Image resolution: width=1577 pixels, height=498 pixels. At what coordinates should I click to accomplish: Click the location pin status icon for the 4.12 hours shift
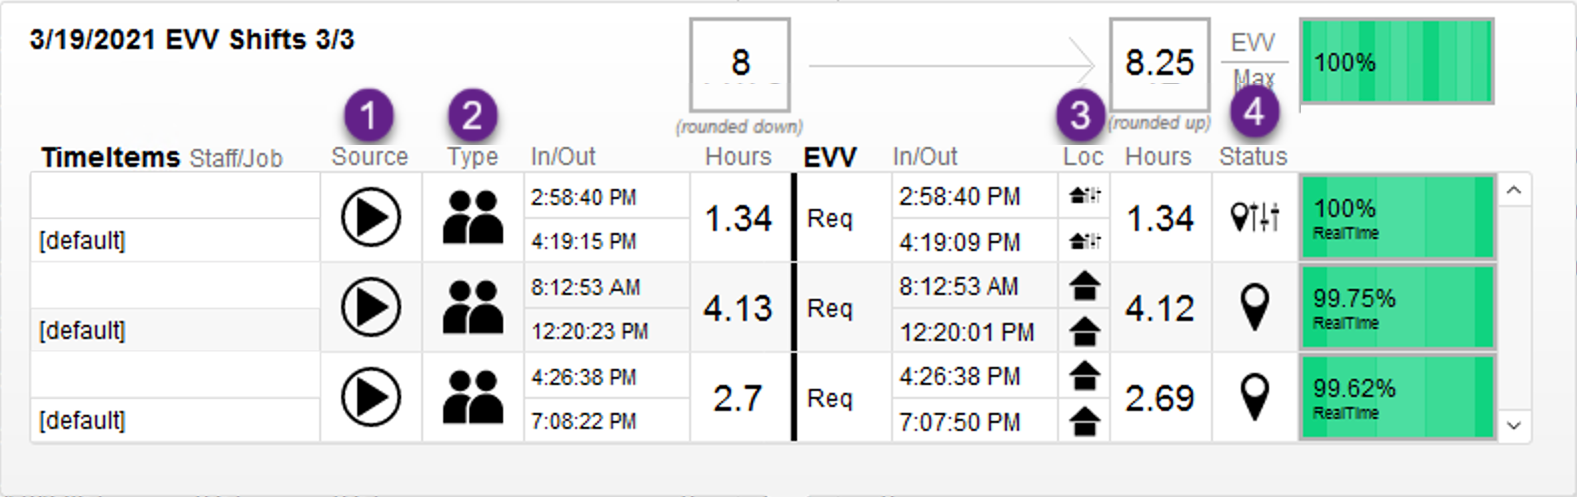tap(1254, 307)
